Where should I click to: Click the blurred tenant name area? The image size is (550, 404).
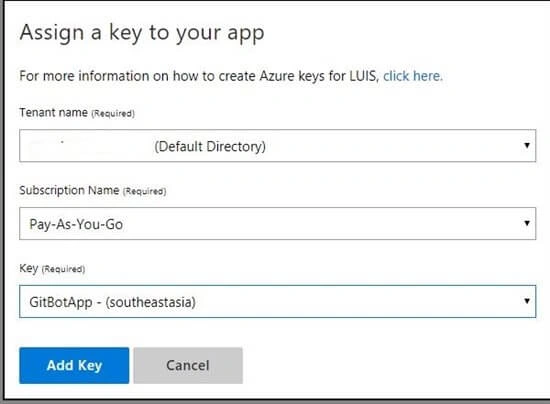pos(84,146)
